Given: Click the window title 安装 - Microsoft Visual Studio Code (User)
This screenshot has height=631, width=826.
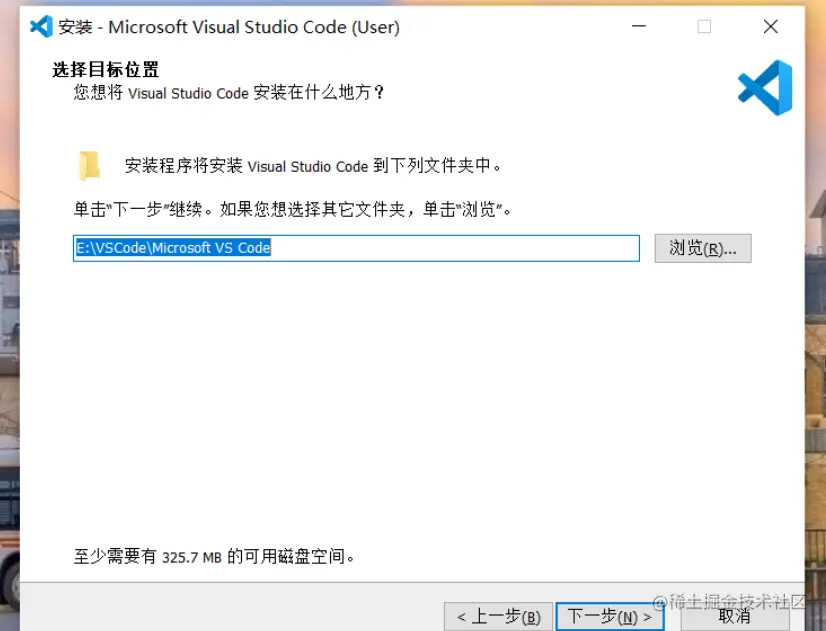Looking at the screenshot, I should pyautogui.click(x=229, y=27).
